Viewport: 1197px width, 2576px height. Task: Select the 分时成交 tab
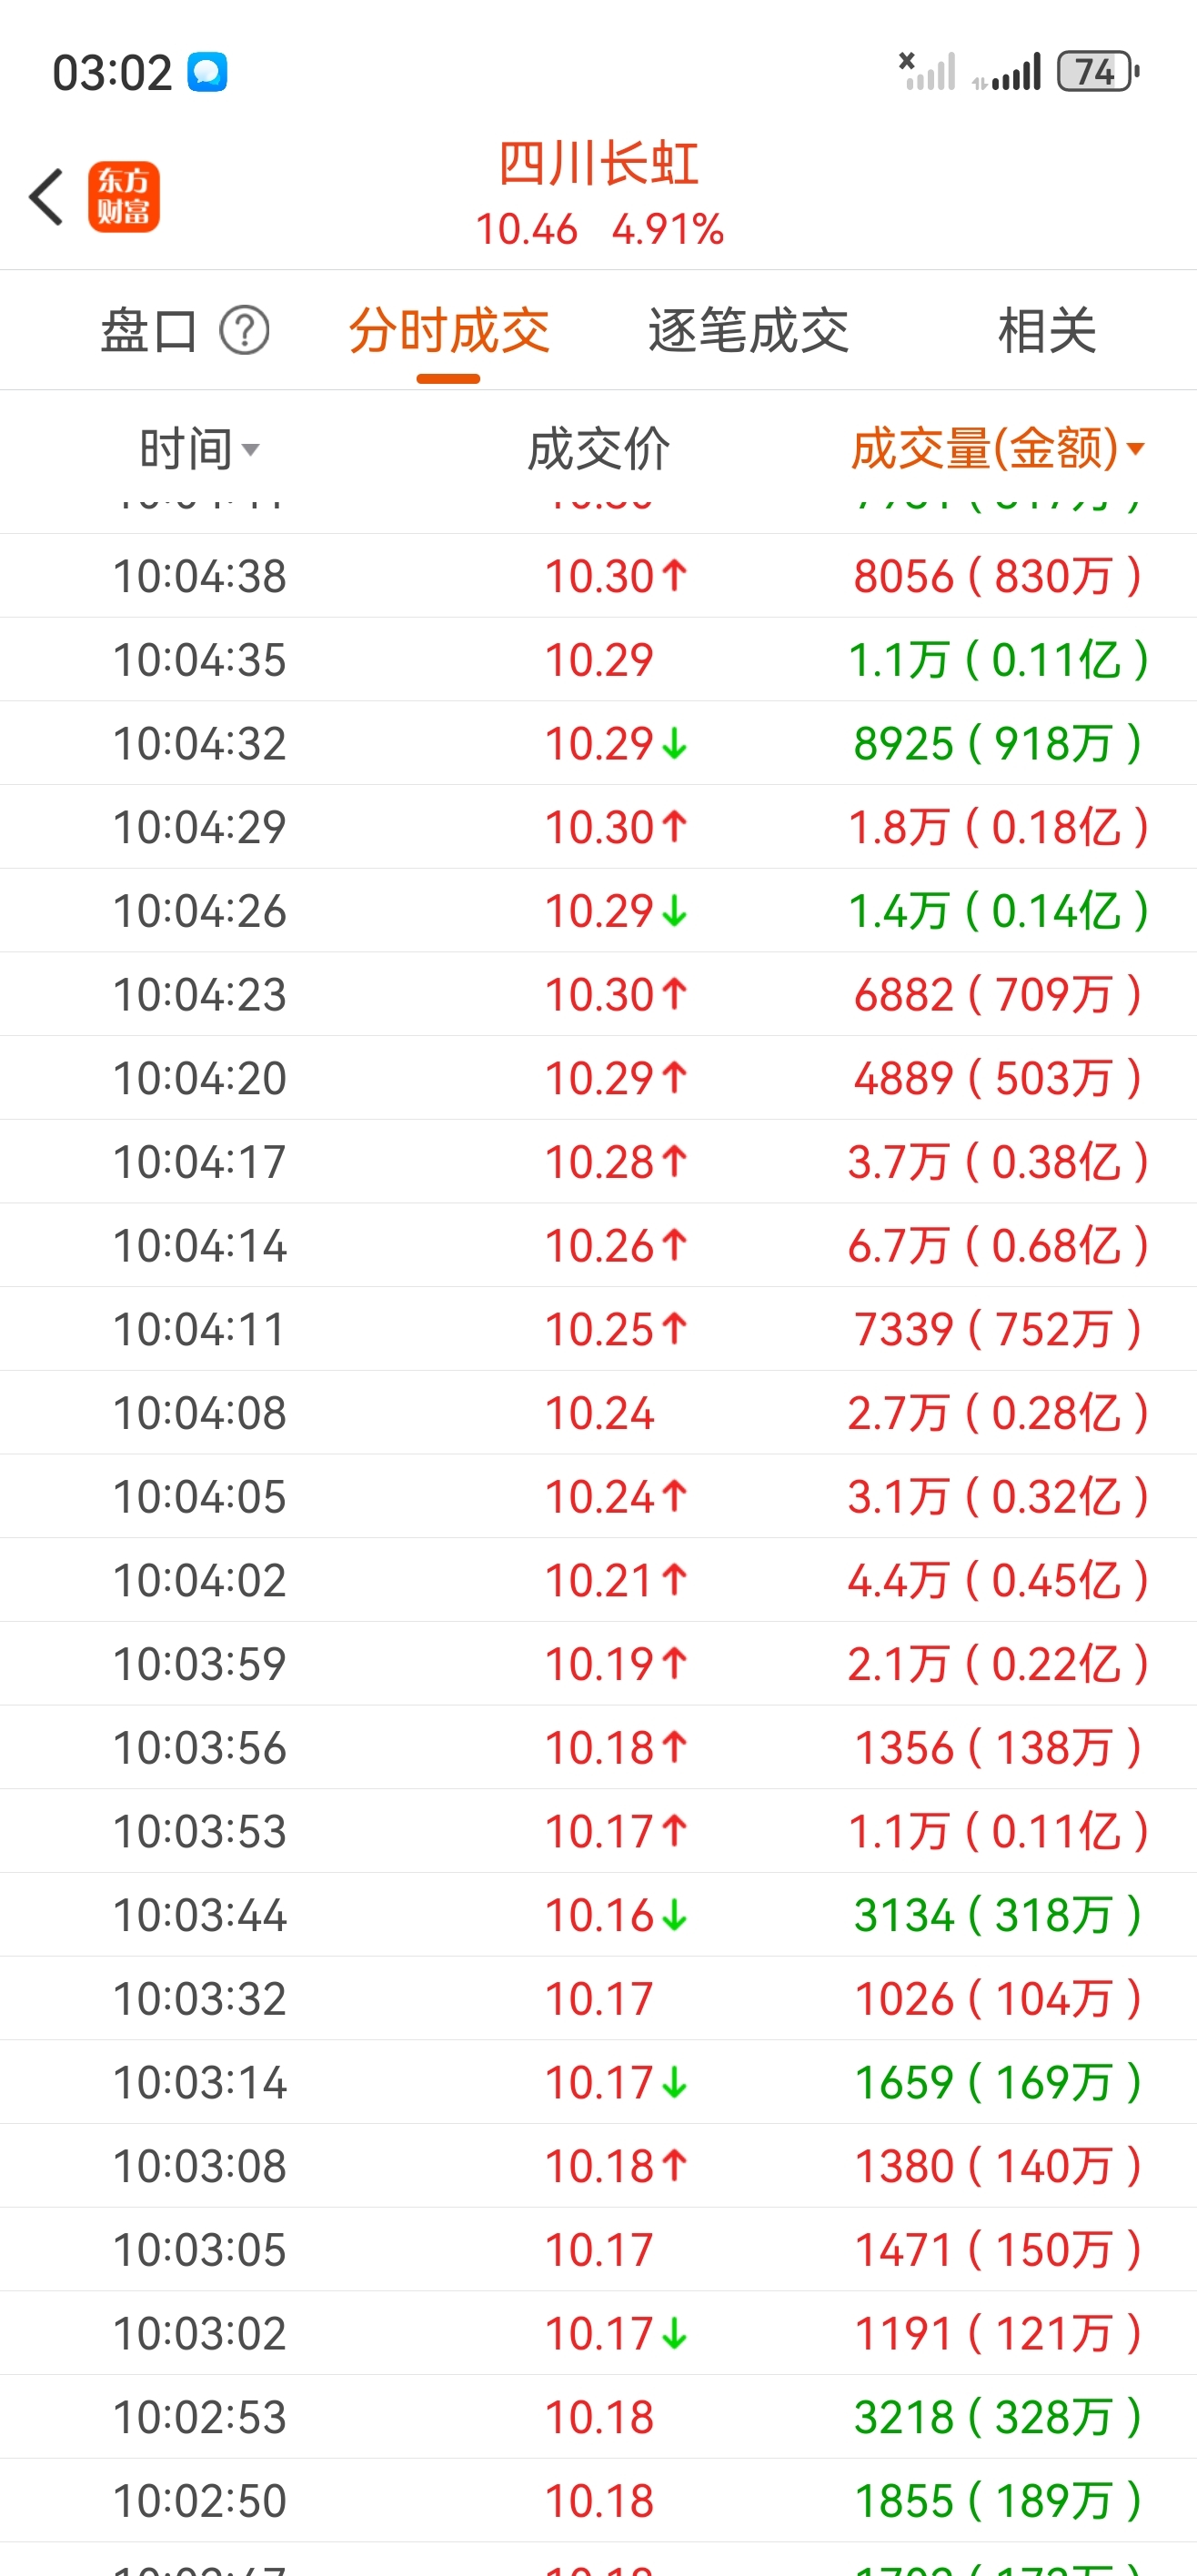[x=449, y=331]
